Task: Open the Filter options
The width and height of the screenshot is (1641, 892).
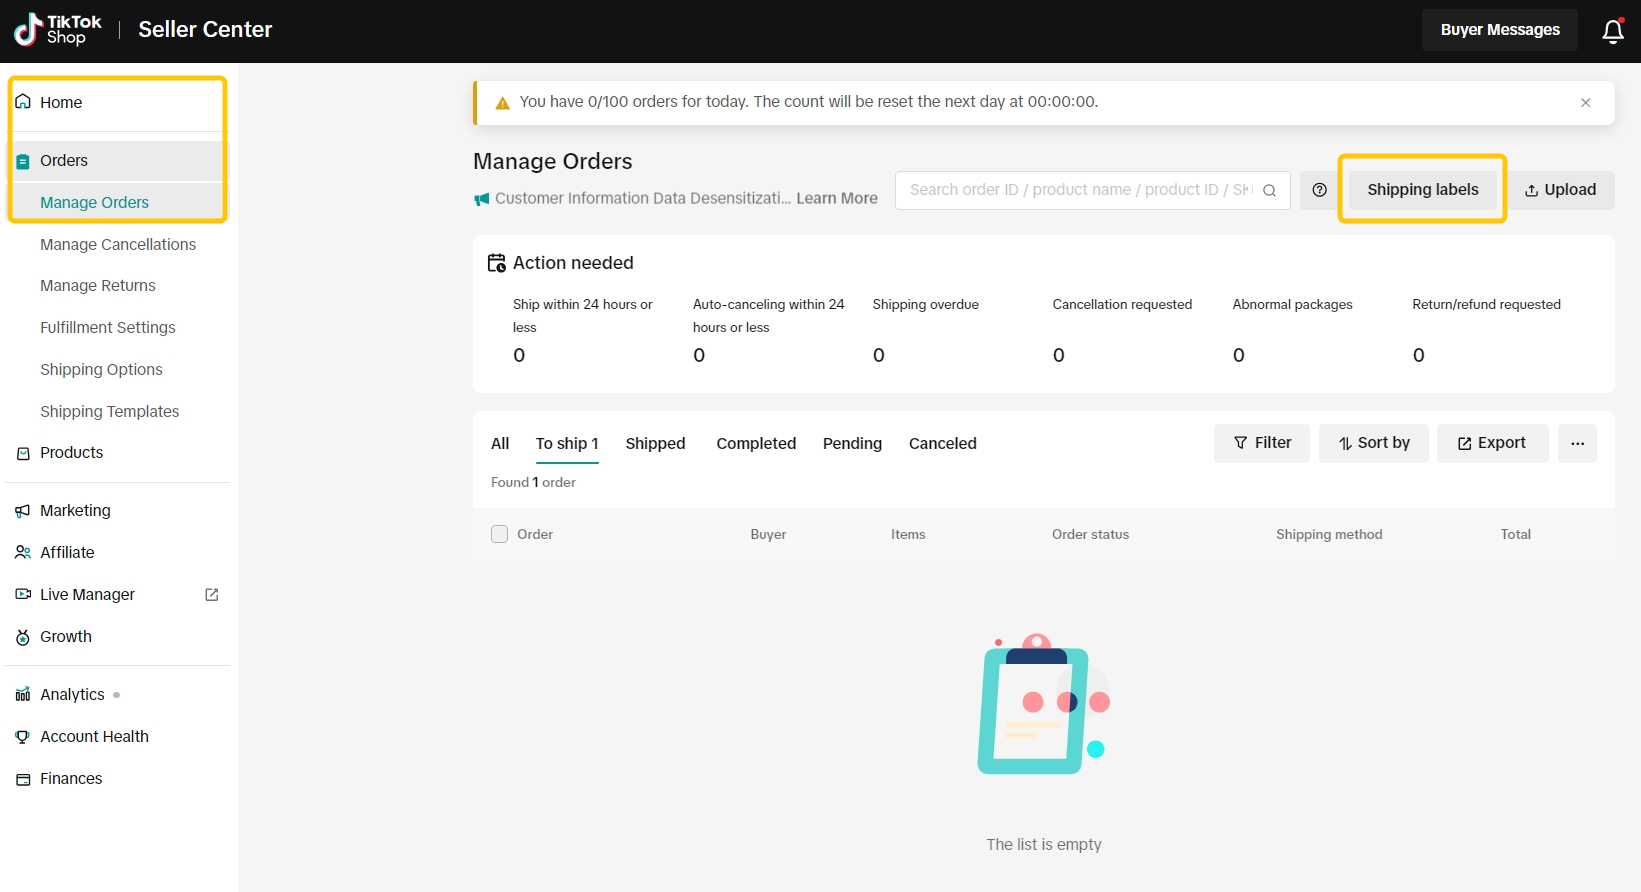Action: (x=1262, y=443)
